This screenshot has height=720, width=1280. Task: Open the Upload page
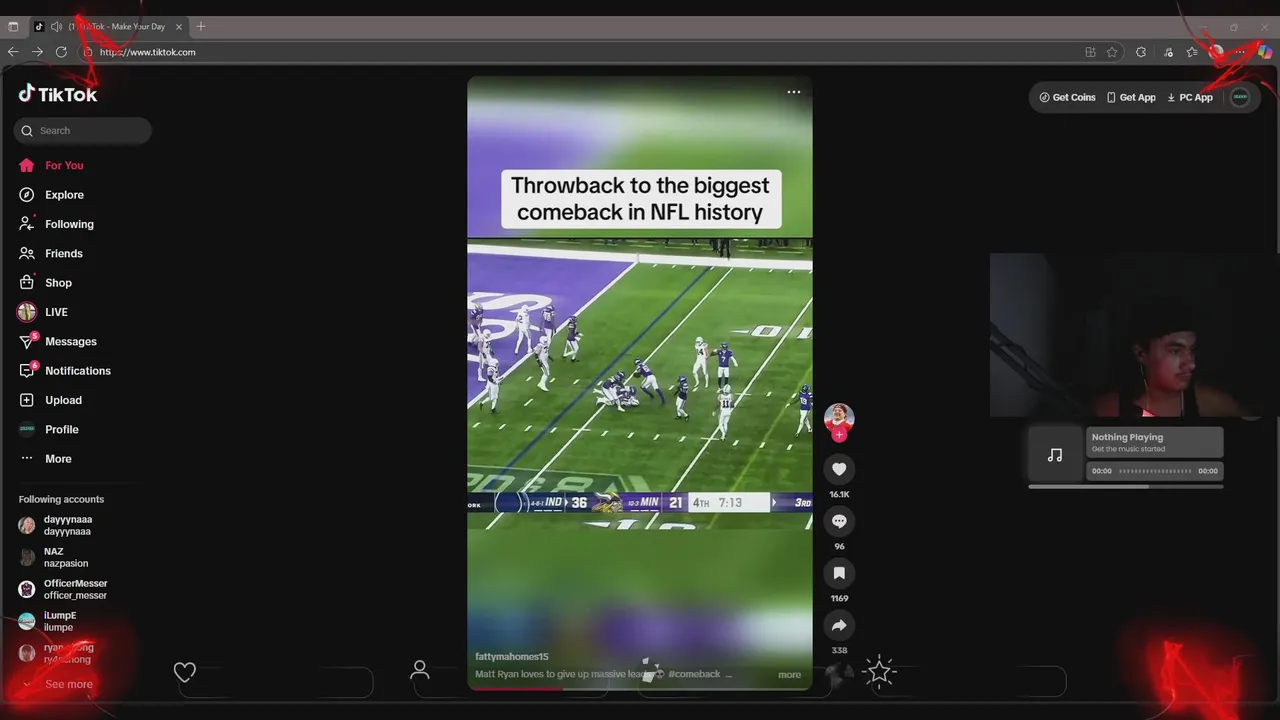pos(50,400)
